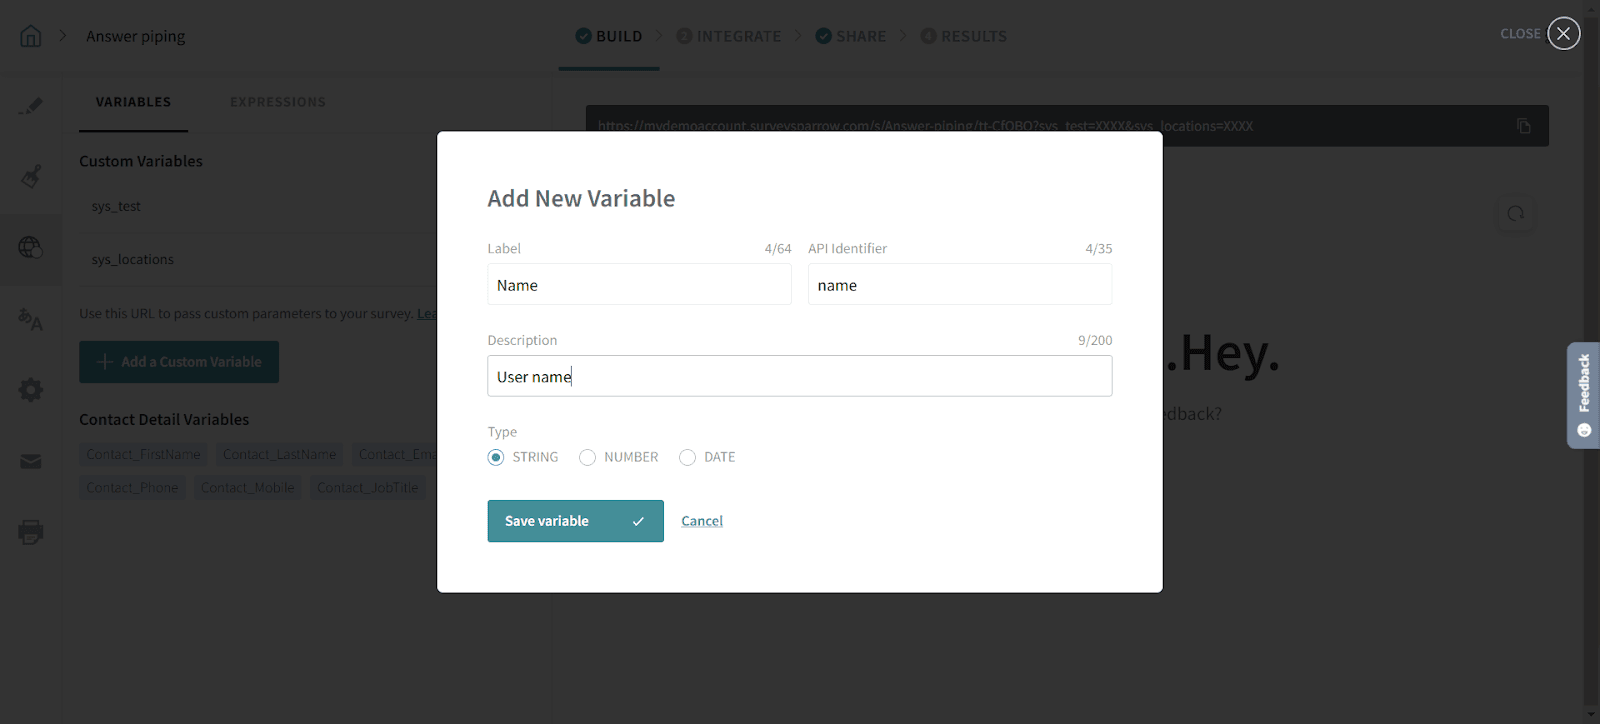Select the DATE type radio button
The image size is (1600, 724).
tap(687, 457)
